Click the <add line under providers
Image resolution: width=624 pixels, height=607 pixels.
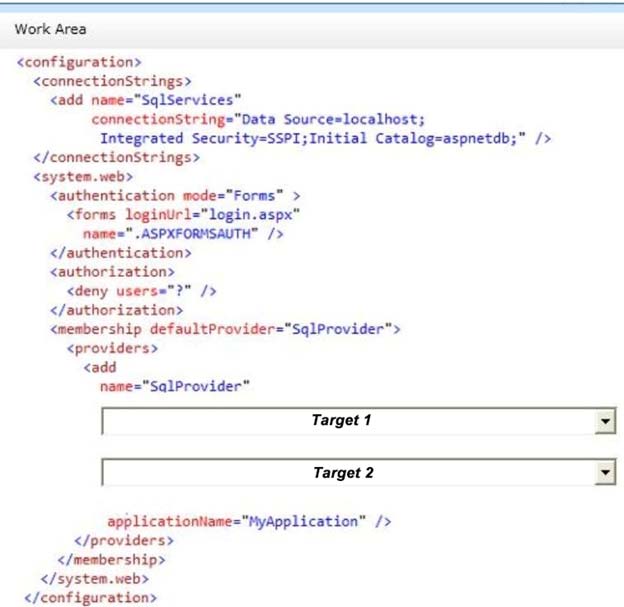[x=100, y=367]
